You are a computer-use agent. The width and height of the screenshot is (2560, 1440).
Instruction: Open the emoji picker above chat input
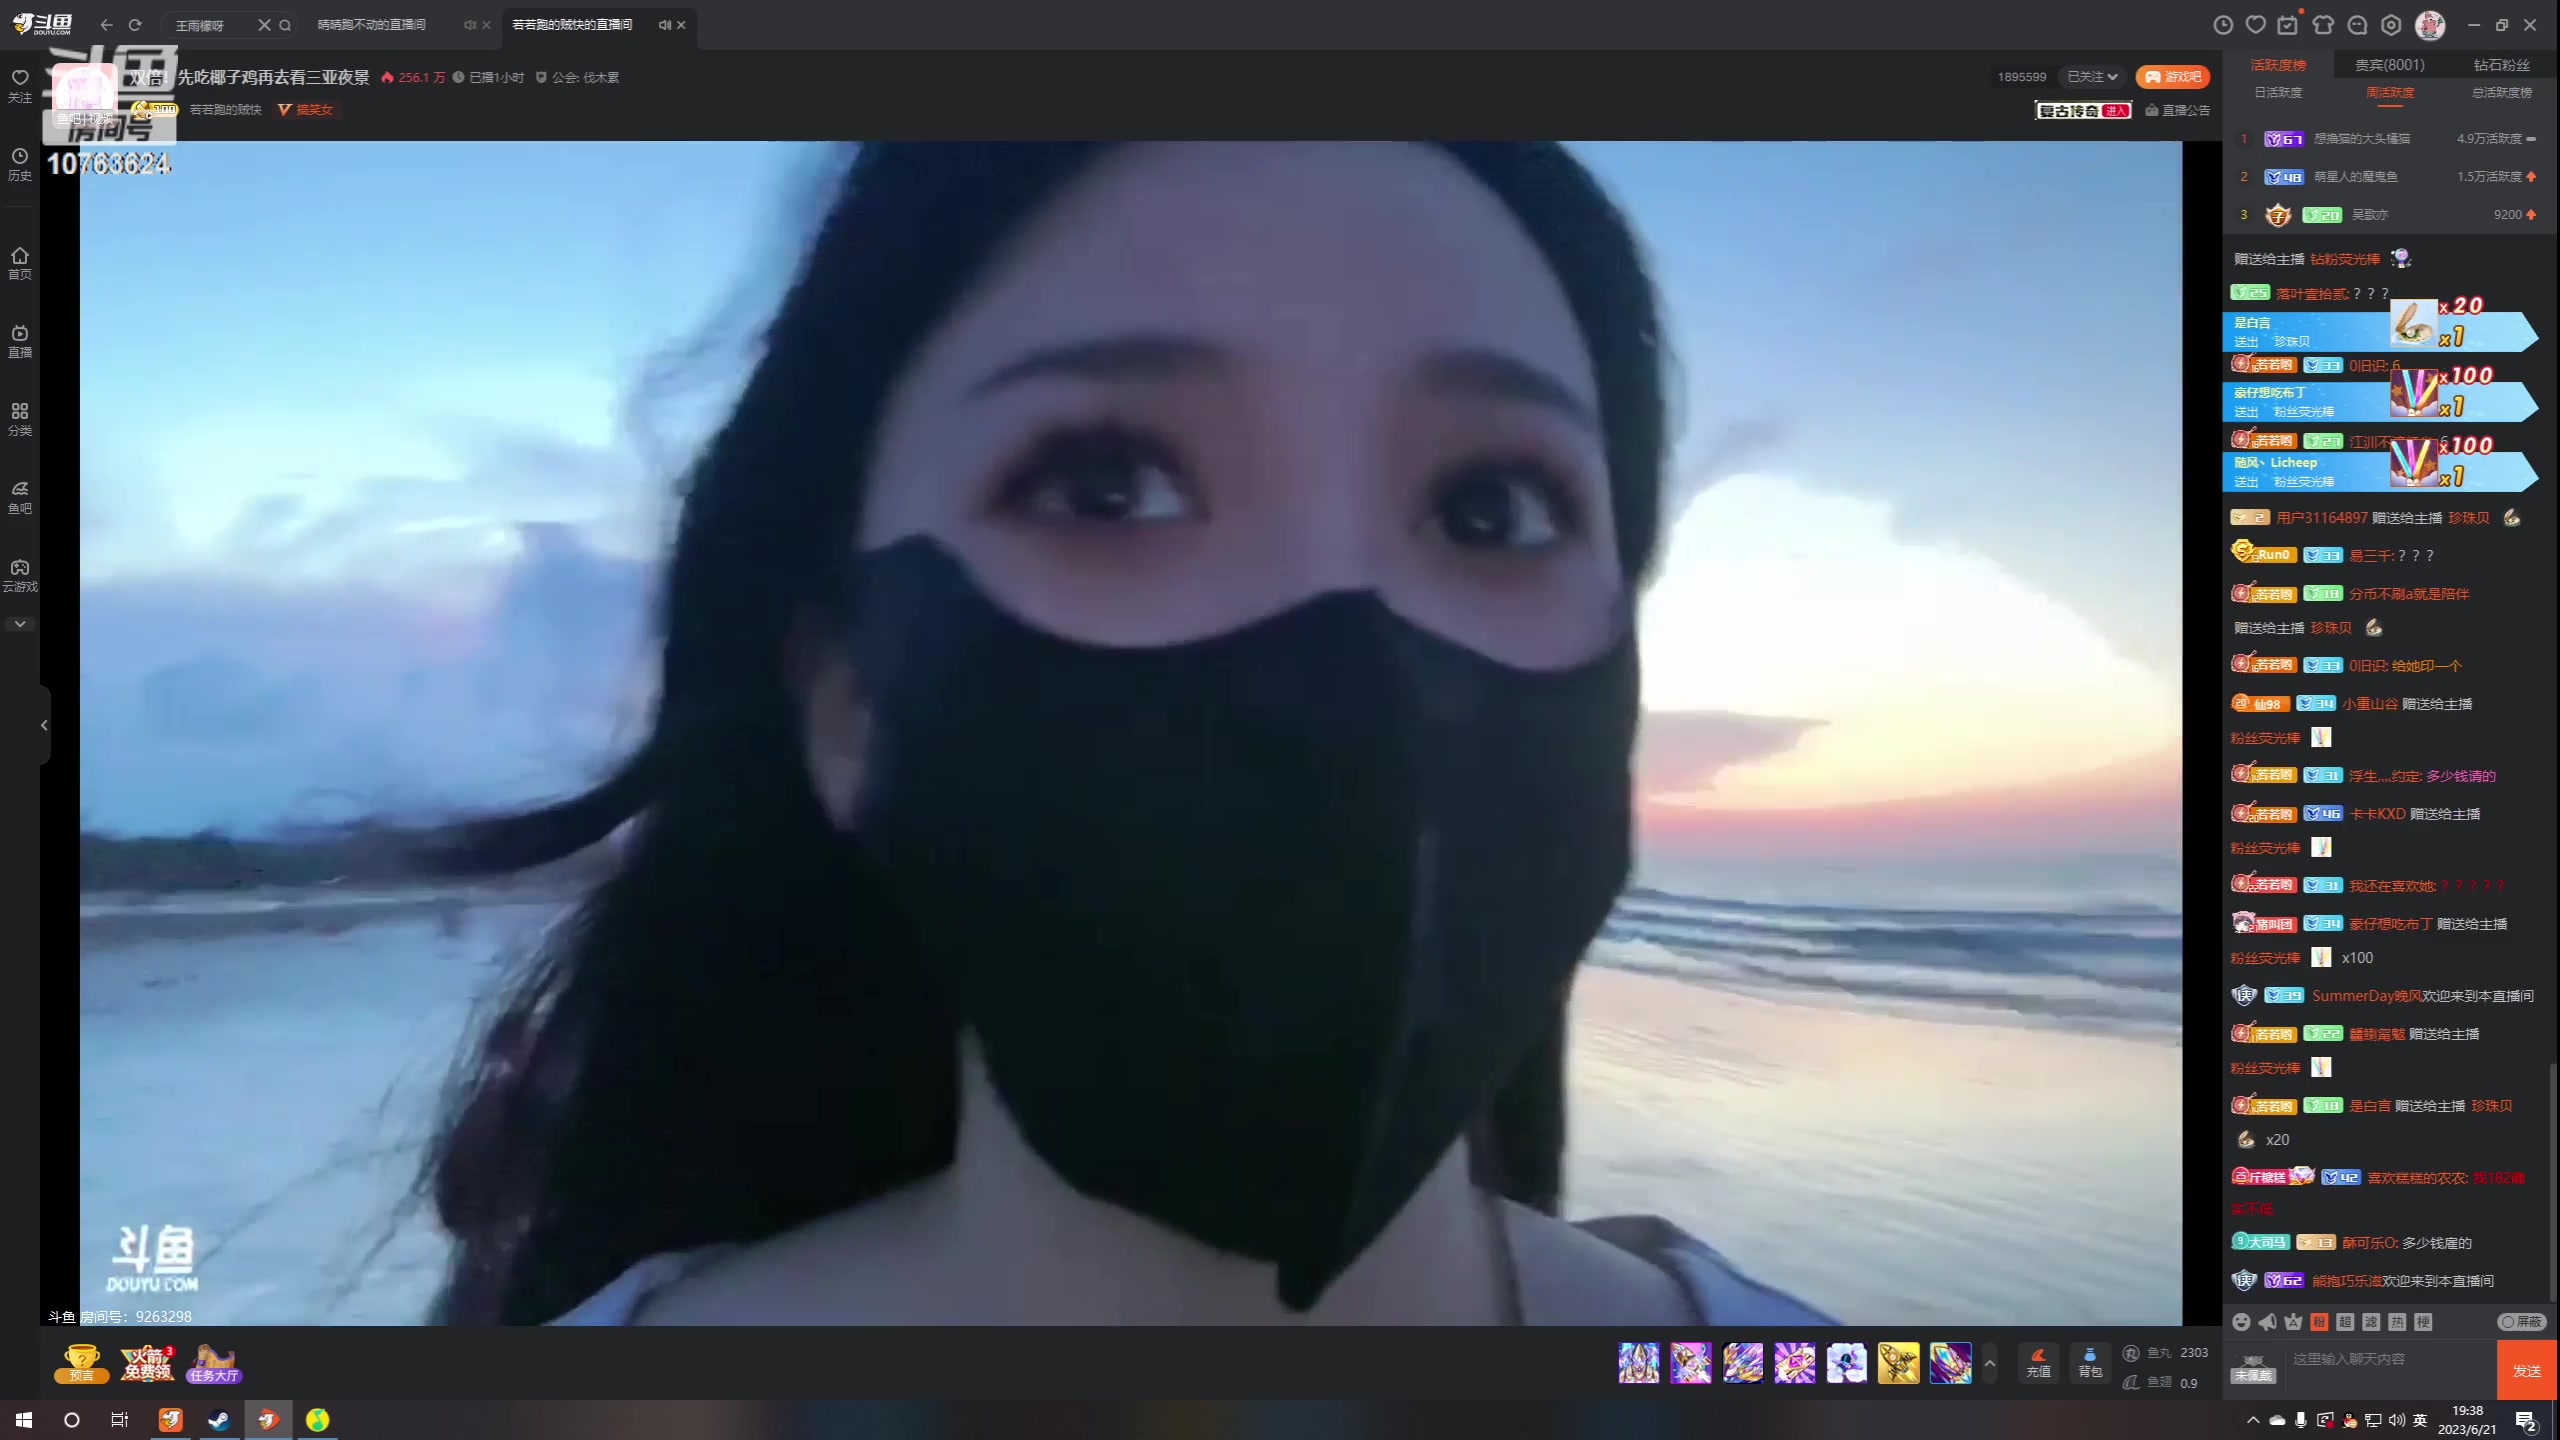point(2241,1322)
